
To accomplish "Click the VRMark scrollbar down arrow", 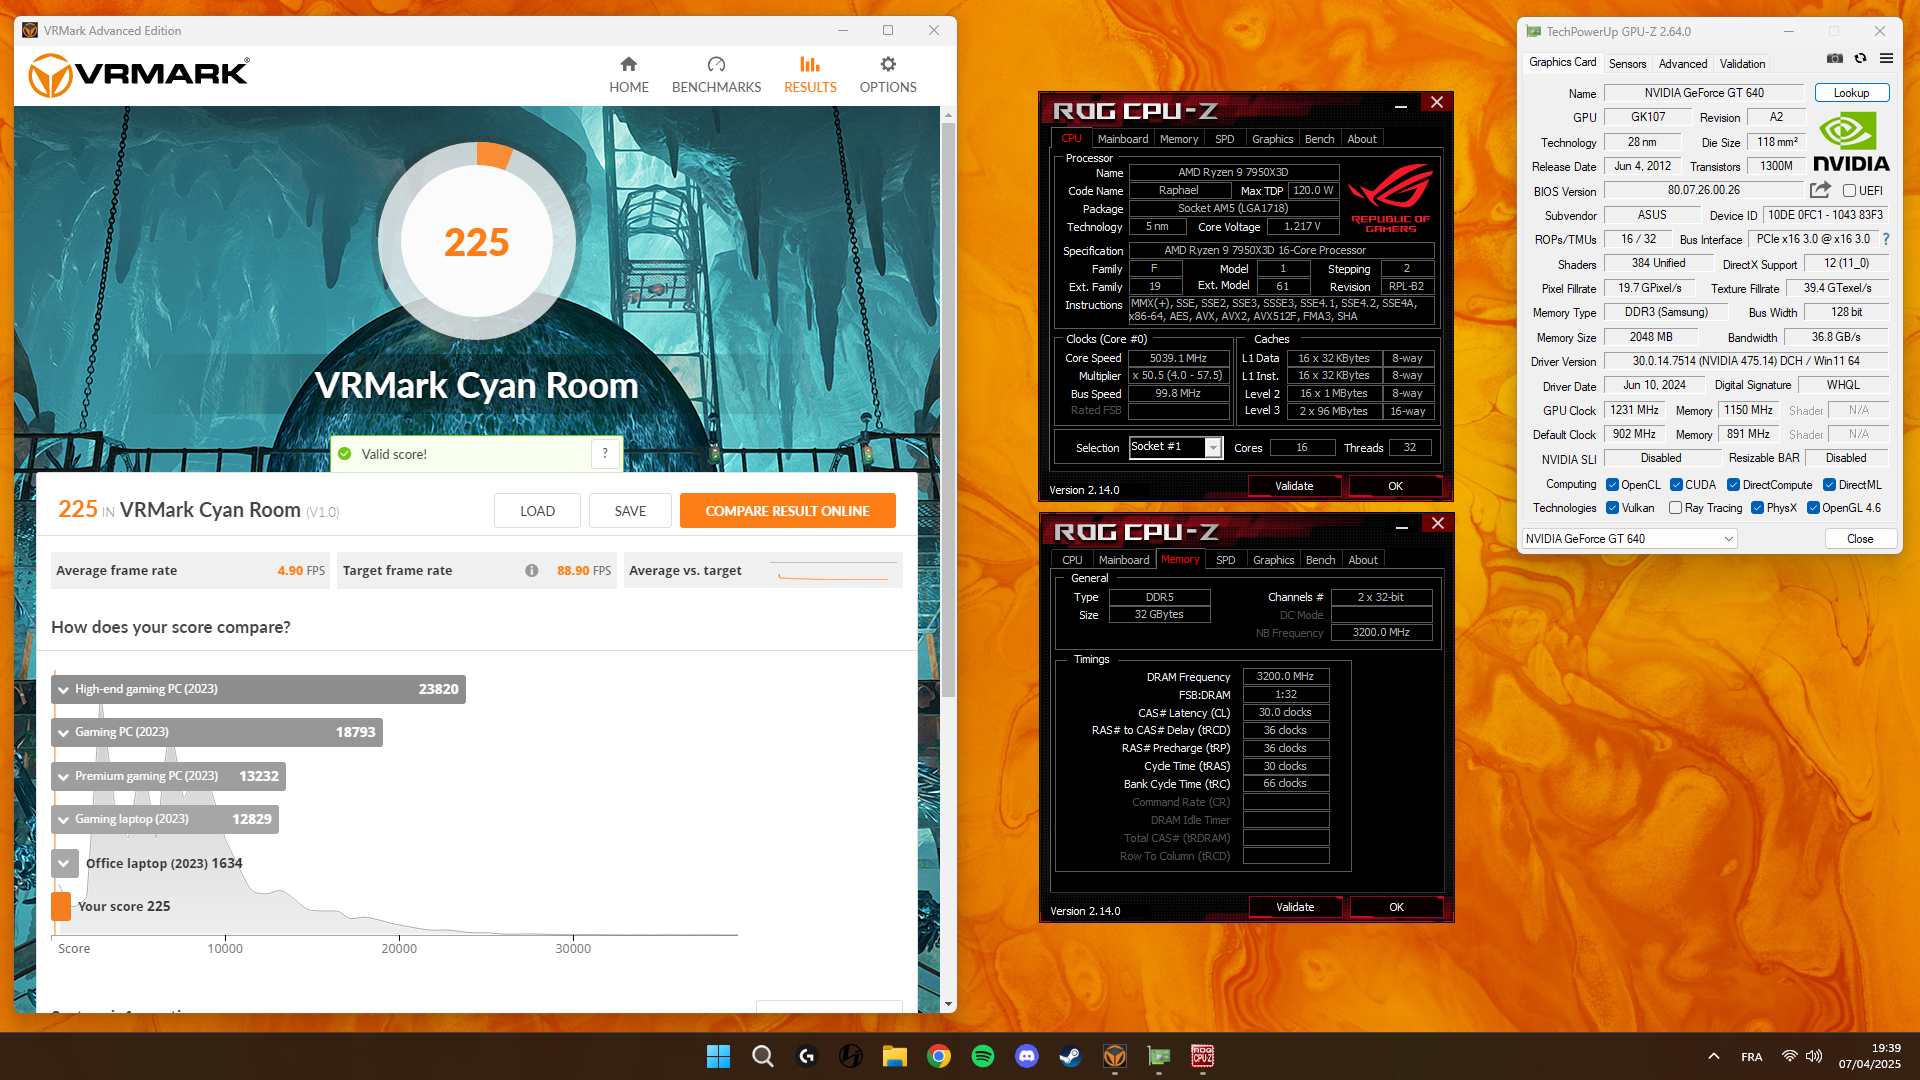I will pyautogui.click(x=948, y=1004).
